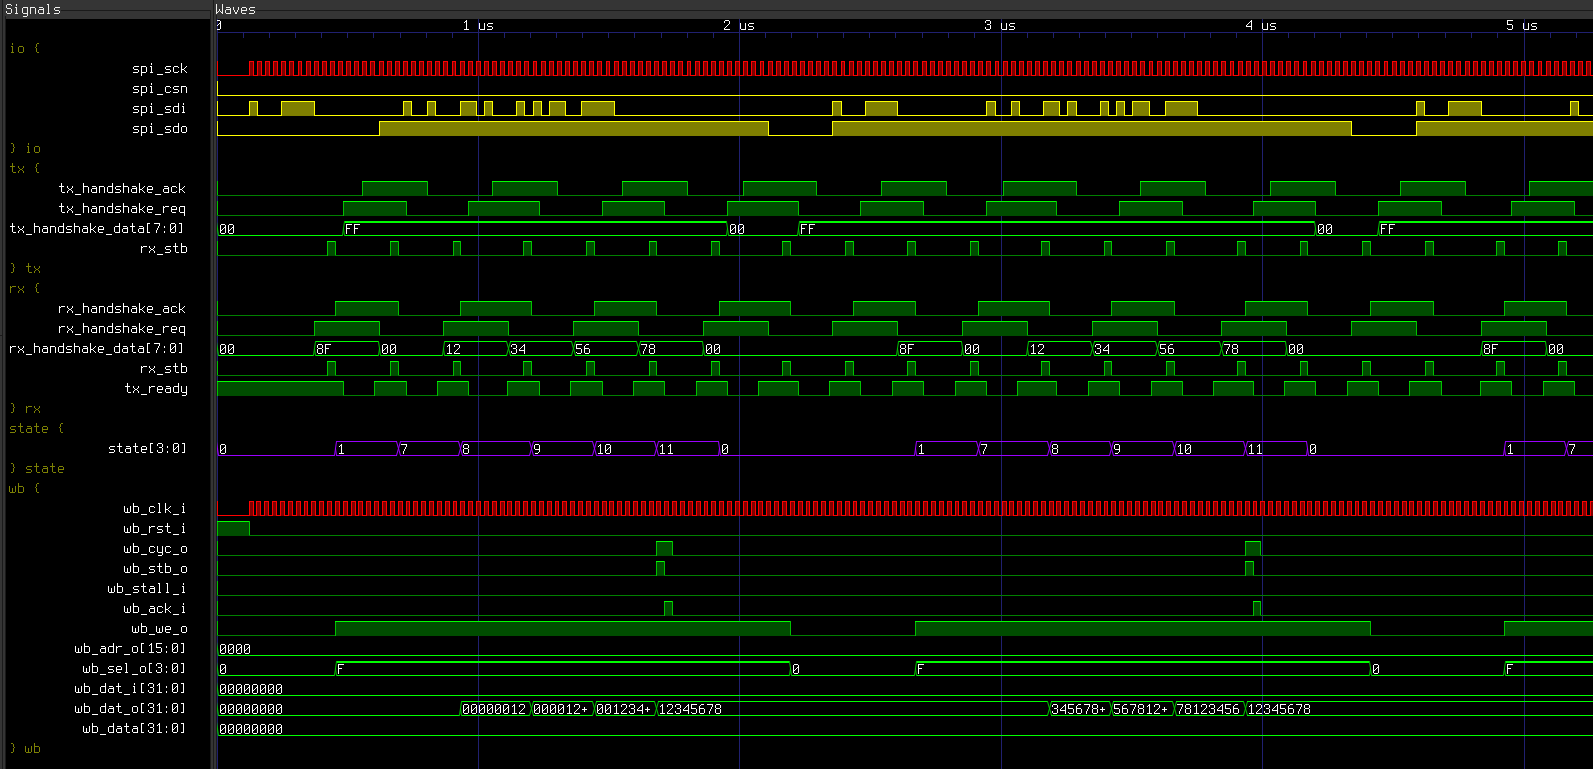Select the spi_sdo signal
The image size is (1593, 769).
[160, 128]
